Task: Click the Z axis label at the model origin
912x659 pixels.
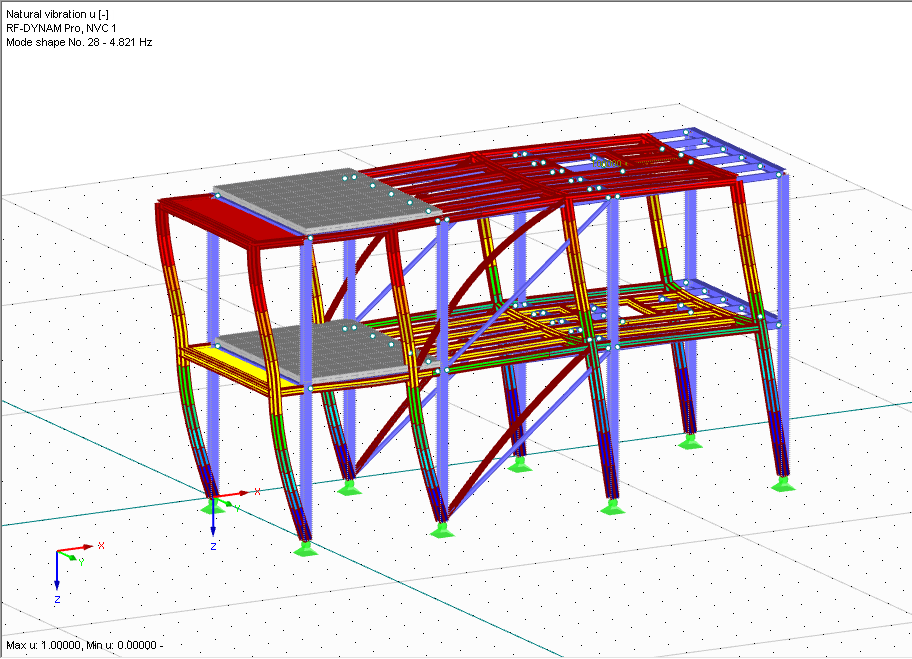Action: coord(213,546)
